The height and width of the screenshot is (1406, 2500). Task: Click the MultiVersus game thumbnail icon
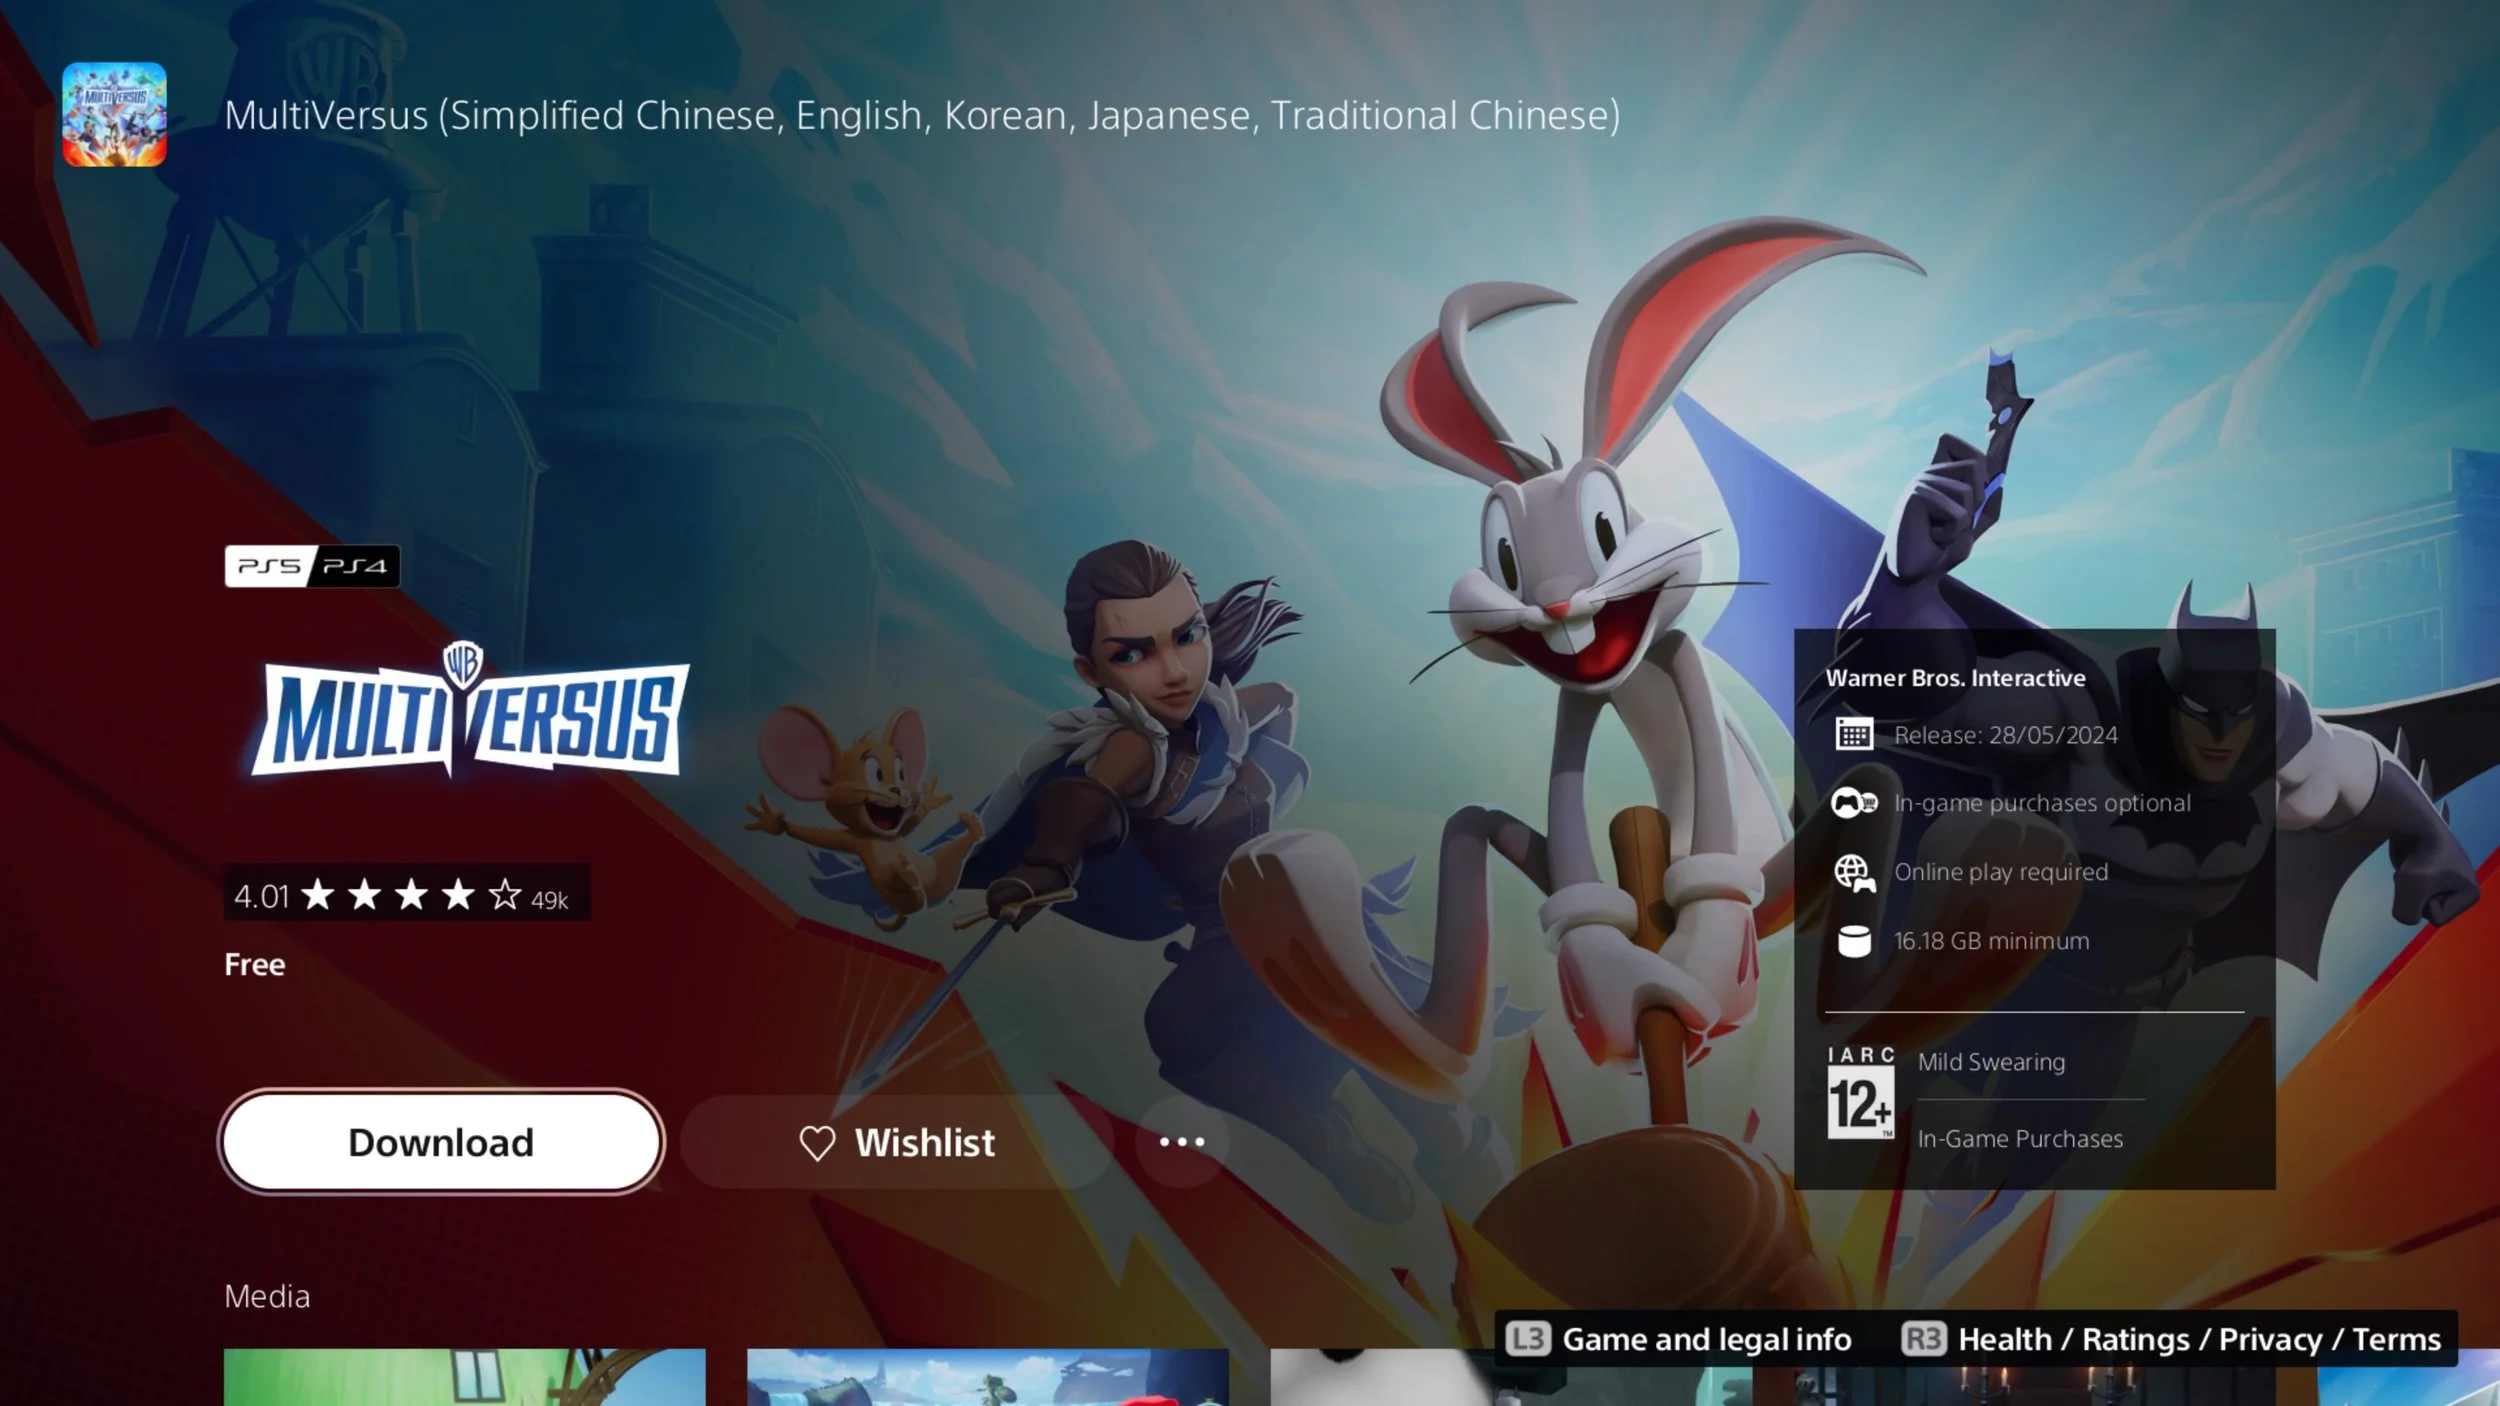[114, 114]
